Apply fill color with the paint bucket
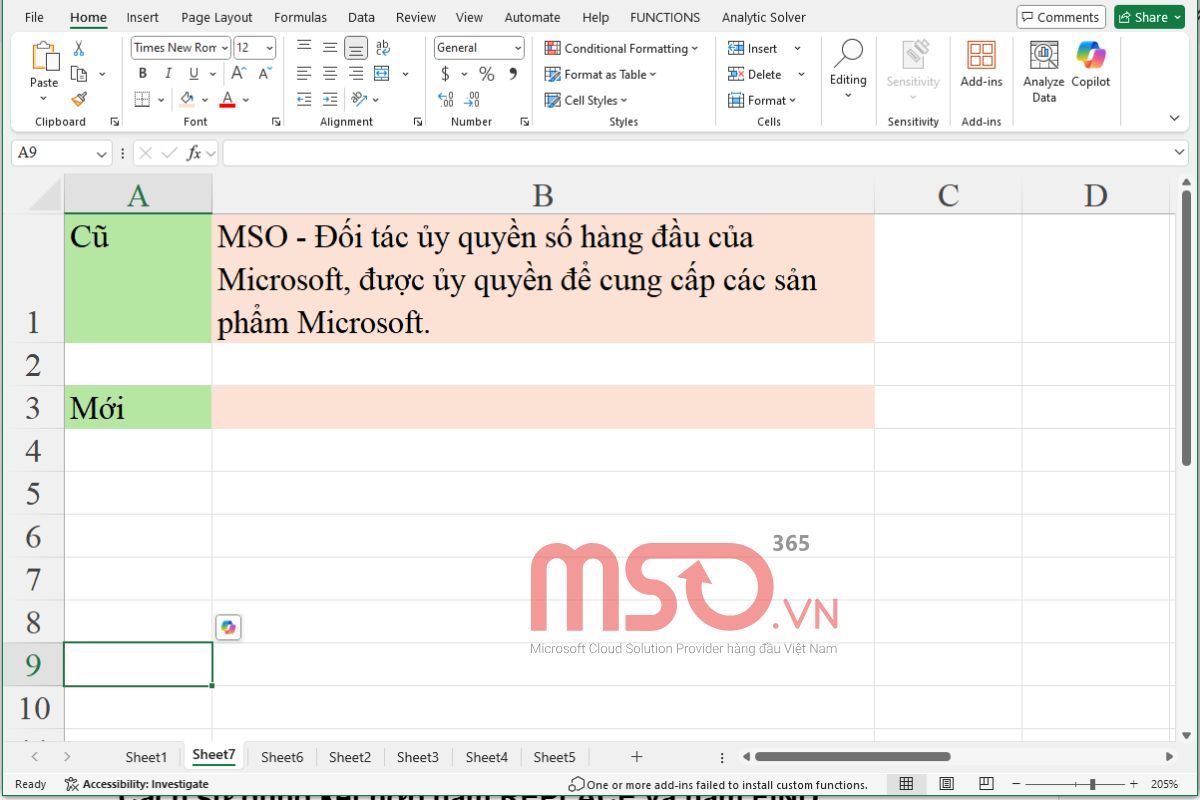This screenshot has height=800, width=1200. 187,99
